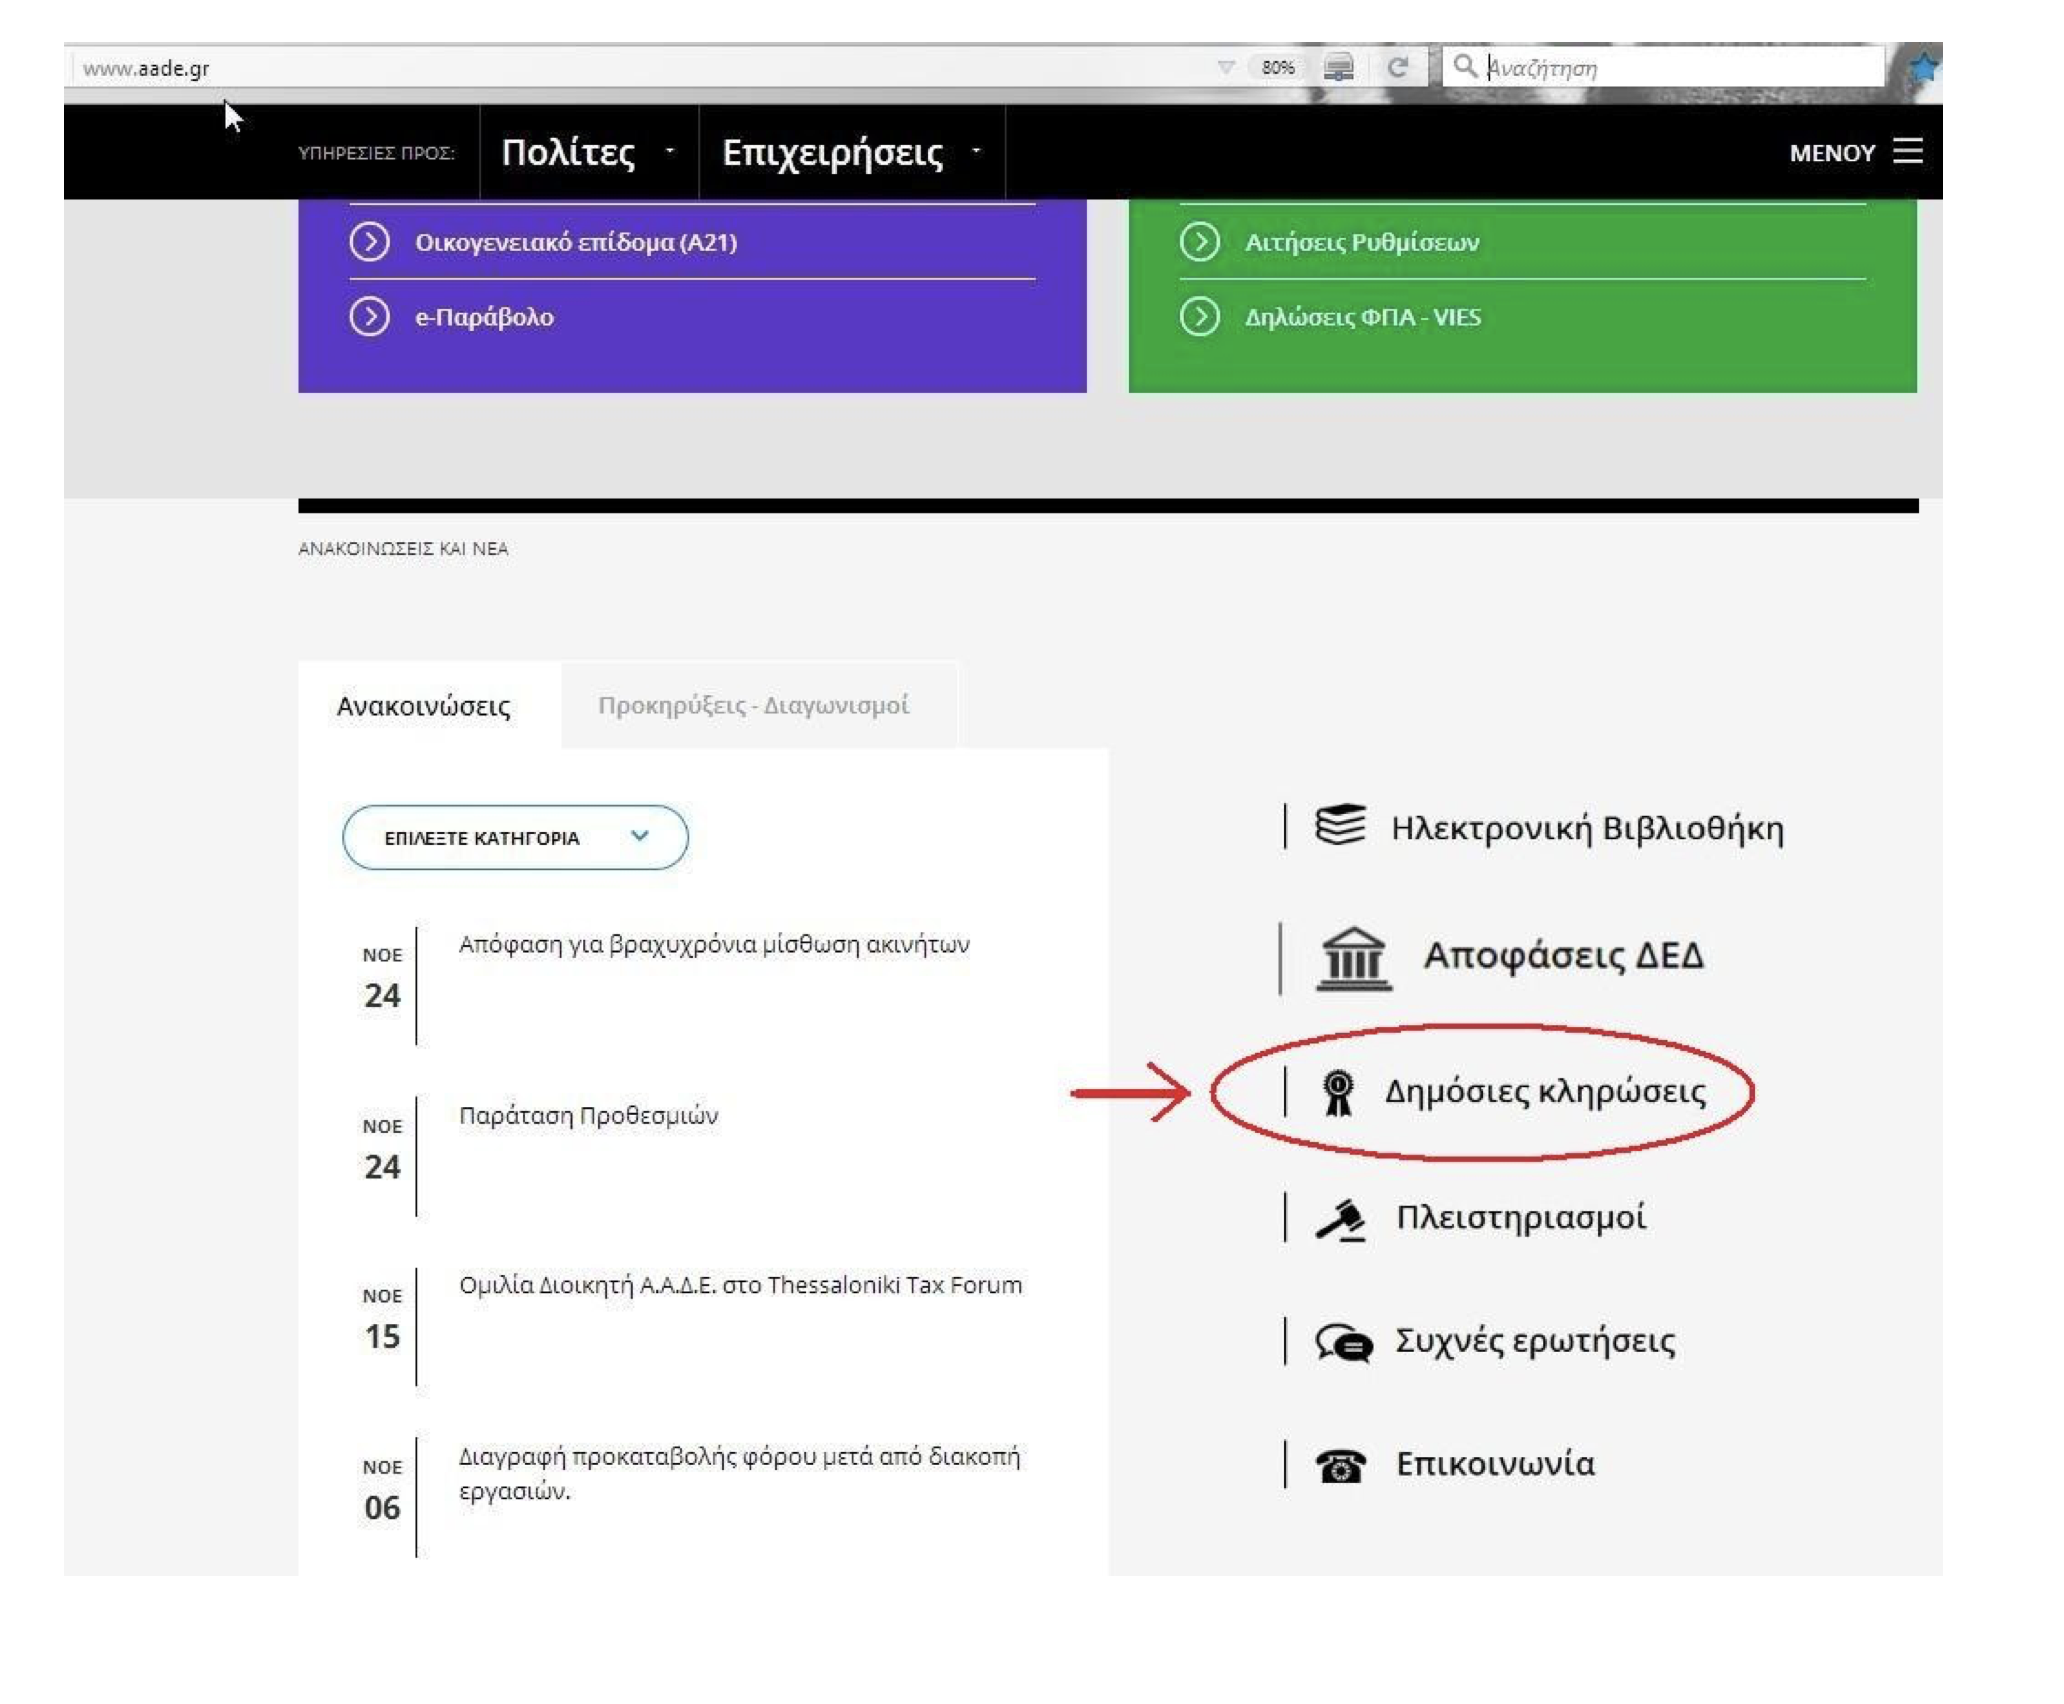The width and height of the screenshot is (2064, 1704).
Task: Open the Ηλεκτρονική Βιβλιοθήκη link
Action: (1586, 828)
